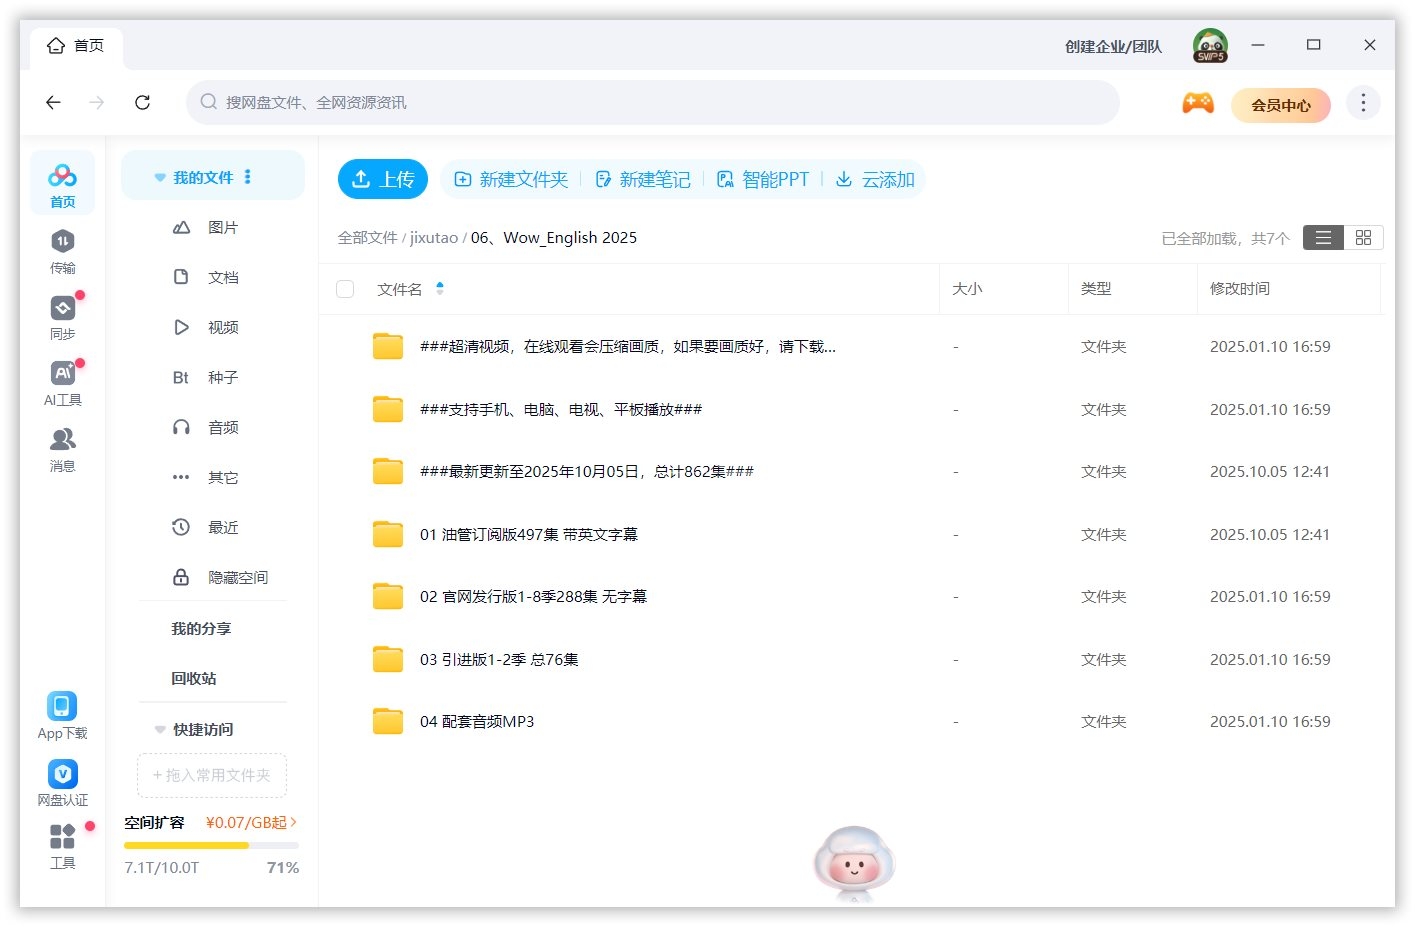Open the 我的分享 menu entry

(203, 628)
